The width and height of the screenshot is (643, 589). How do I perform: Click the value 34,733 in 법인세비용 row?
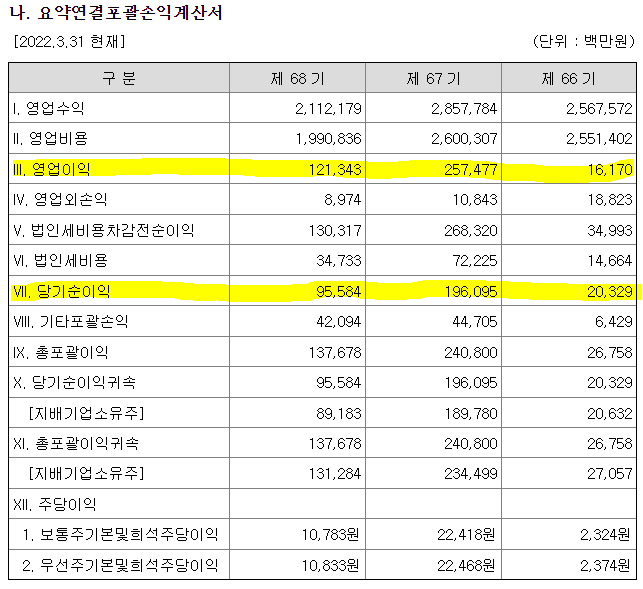click(x=339, y=261)
